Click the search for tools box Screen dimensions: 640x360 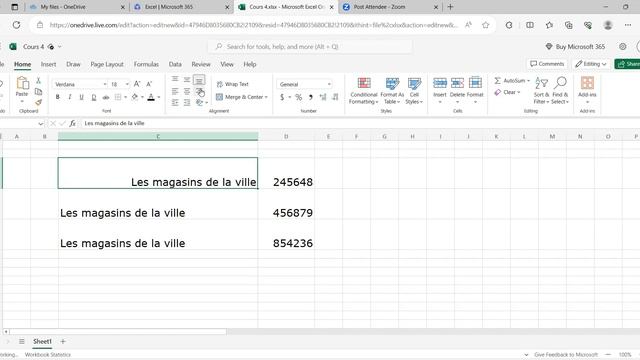(x=310, y=47)
